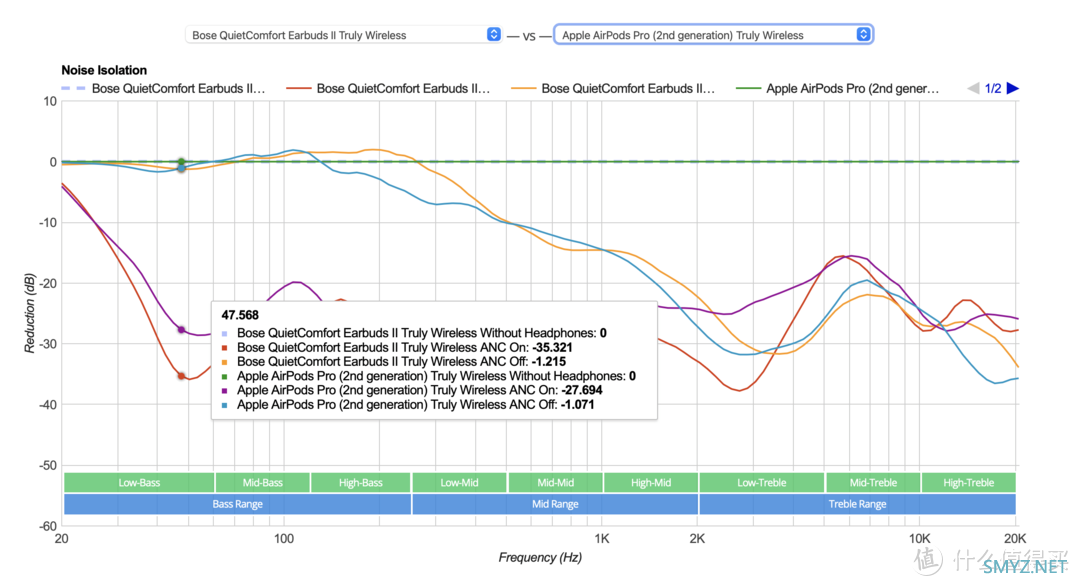Open the Apple AirPods Pro product dropdown

[714, 34]
